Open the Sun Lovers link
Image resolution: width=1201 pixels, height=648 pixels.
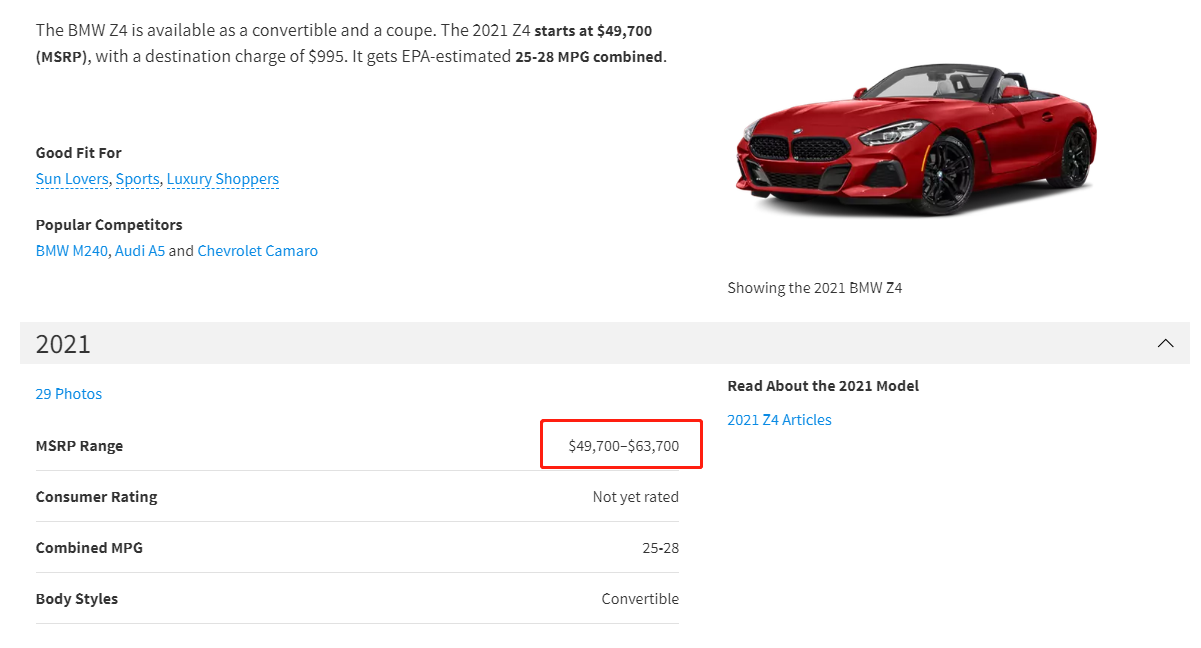tap(73, 179)
